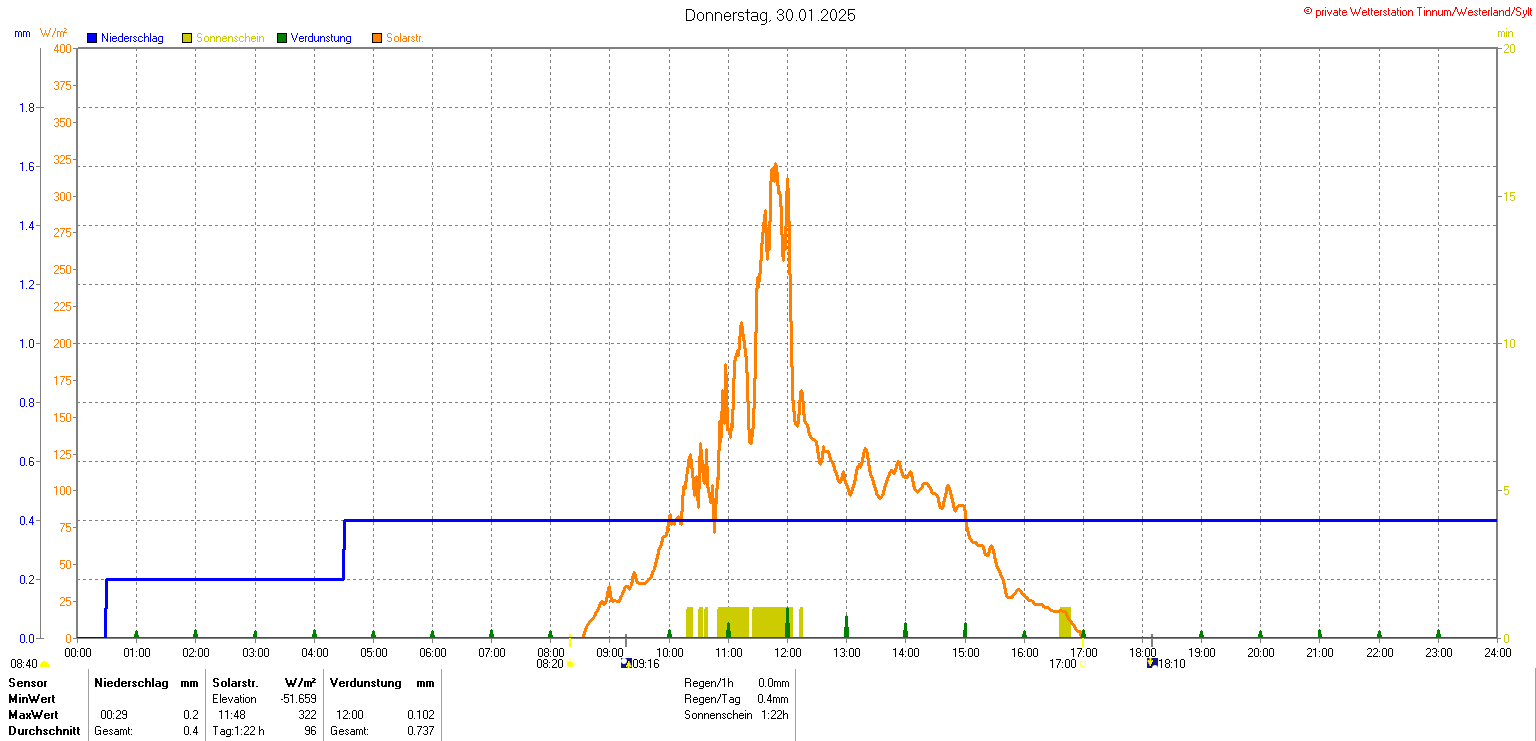The height and width of the screenshot is (741, 1536).
Task: Click the sunrise icon beside 08:20
Action: pos(570,664)
